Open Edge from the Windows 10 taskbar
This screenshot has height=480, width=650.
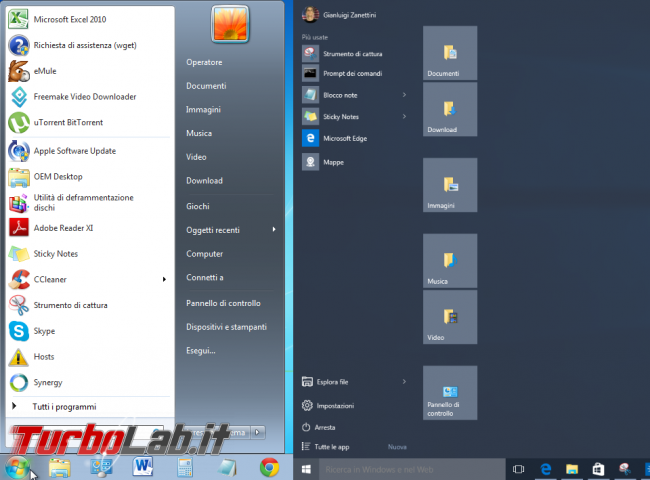(546, 469)
